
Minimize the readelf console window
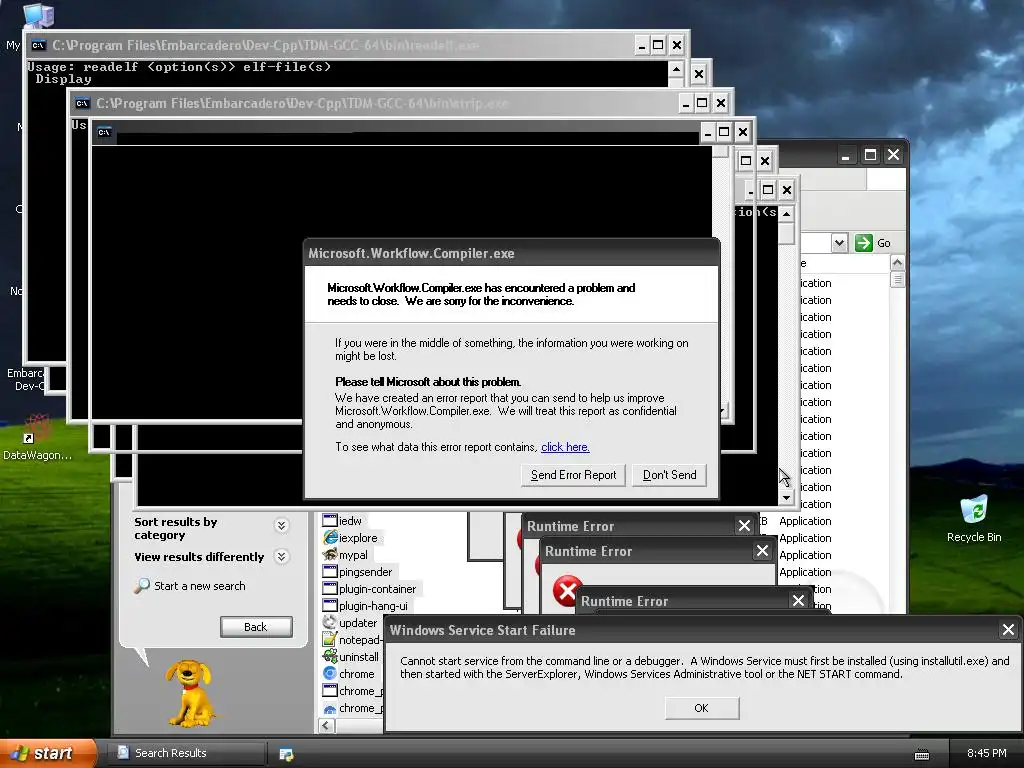(x=641, y=45)
